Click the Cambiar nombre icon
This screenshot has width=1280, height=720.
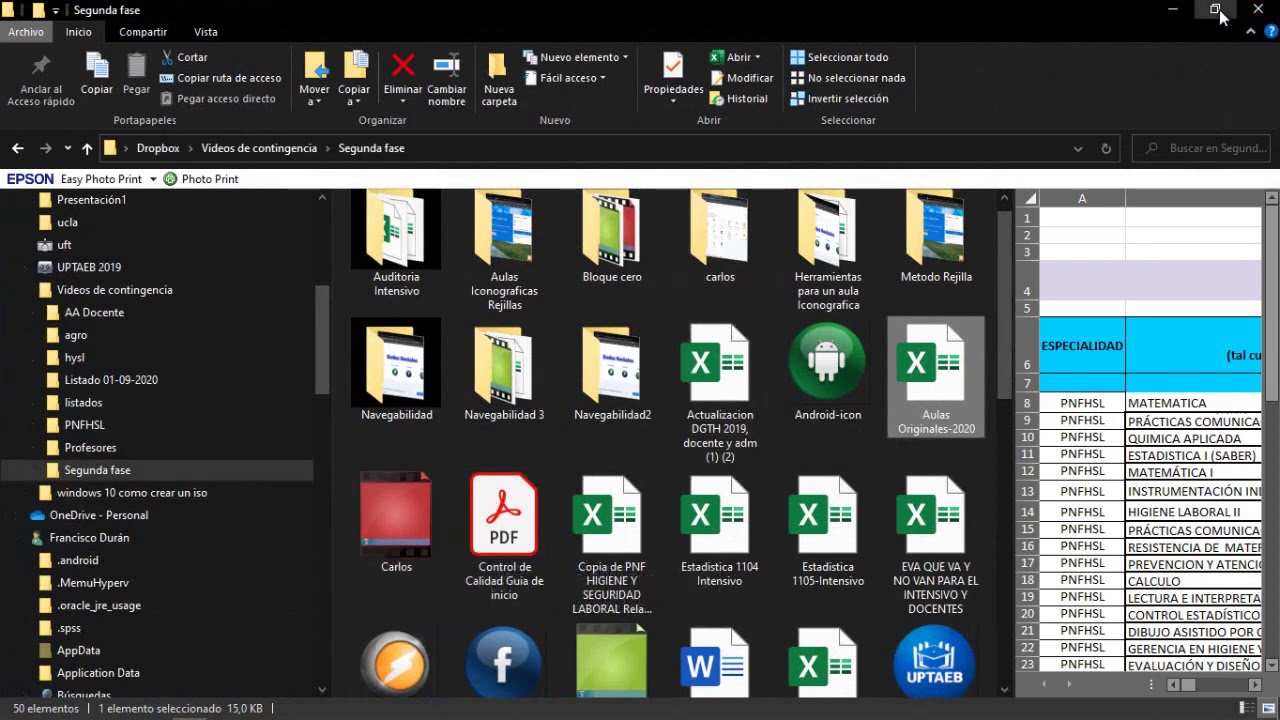pos(446,66)
